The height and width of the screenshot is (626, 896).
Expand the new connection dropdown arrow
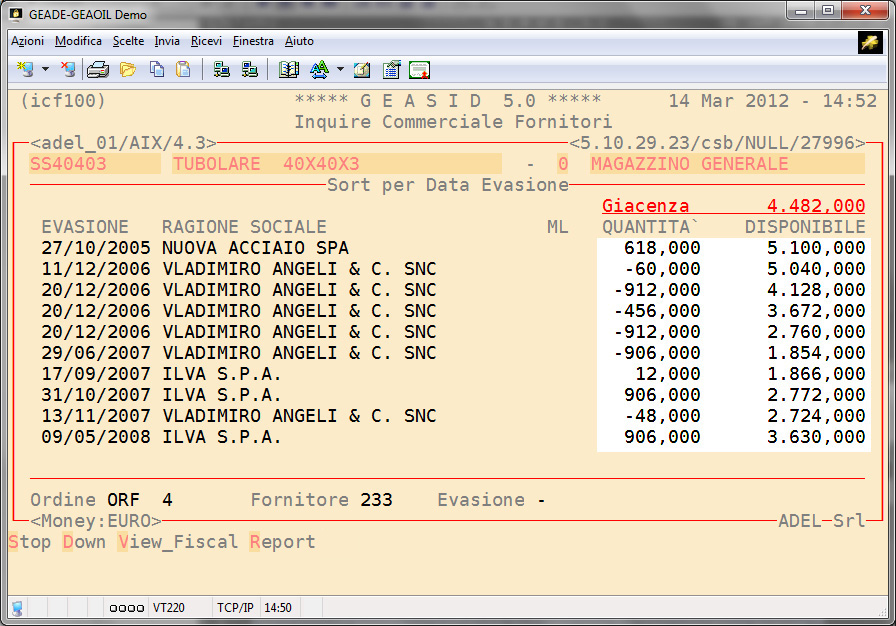click(45, 69)
